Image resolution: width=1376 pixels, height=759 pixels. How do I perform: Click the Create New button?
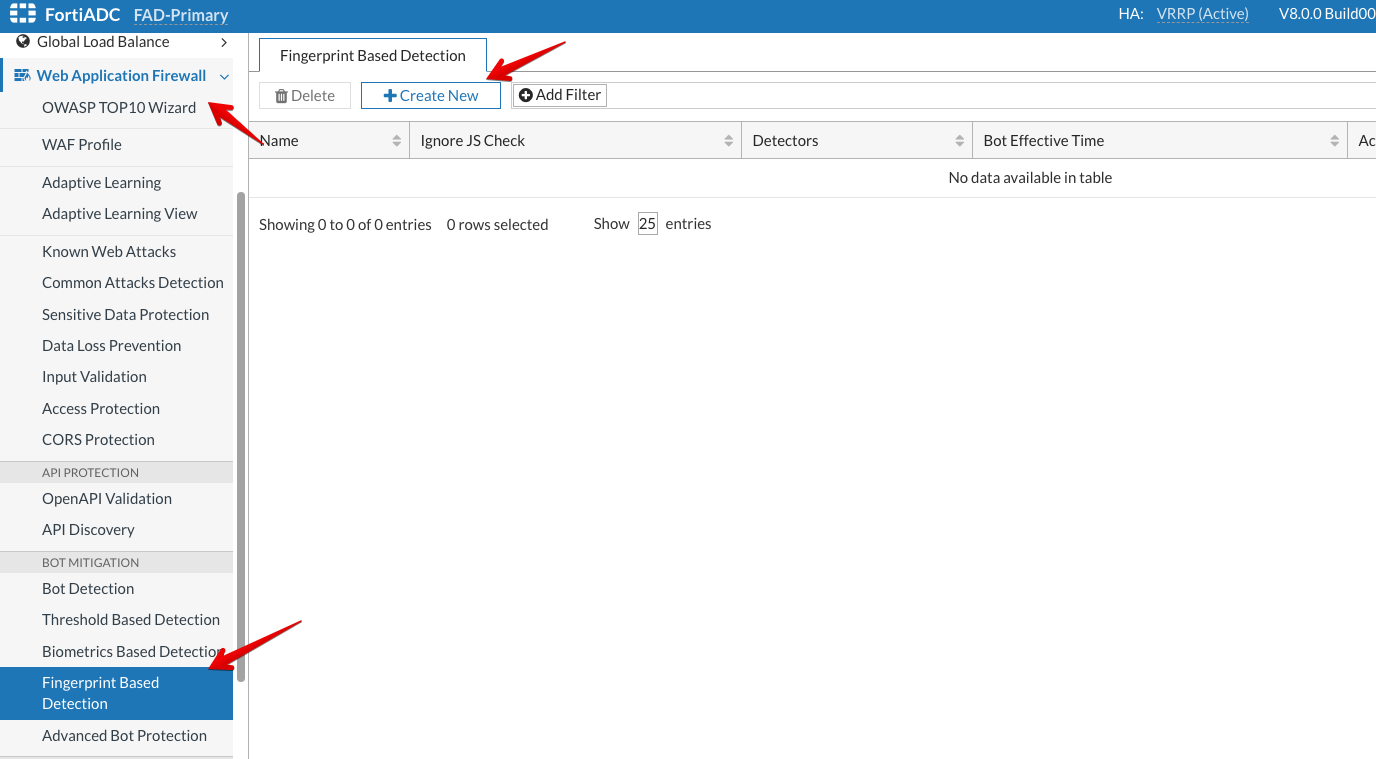[x=431, y=95]
